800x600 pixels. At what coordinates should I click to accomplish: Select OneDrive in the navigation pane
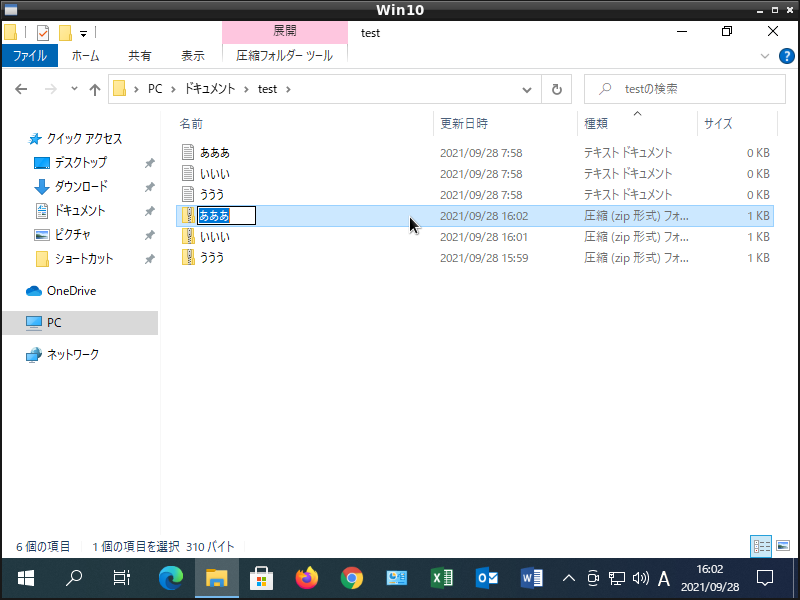point(71,291)
